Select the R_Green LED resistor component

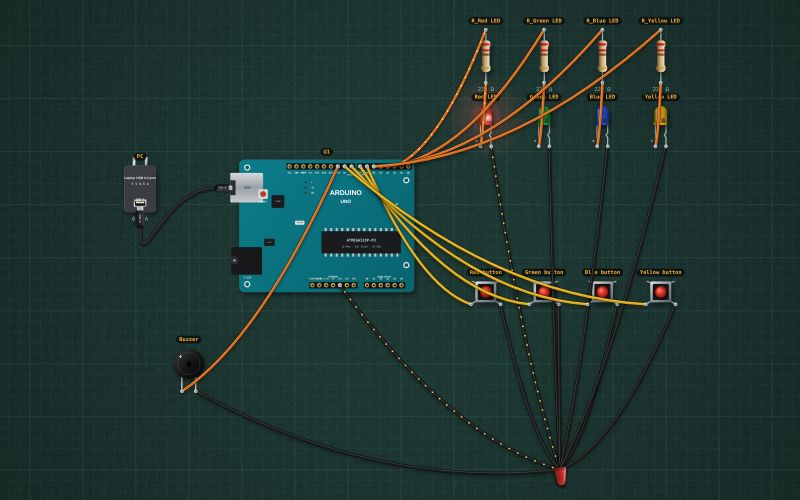[x=544, y=56]
